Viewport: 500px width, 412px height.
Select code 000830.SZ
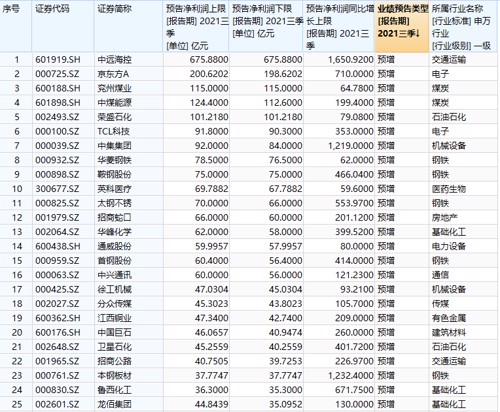[x=57, y=390]
